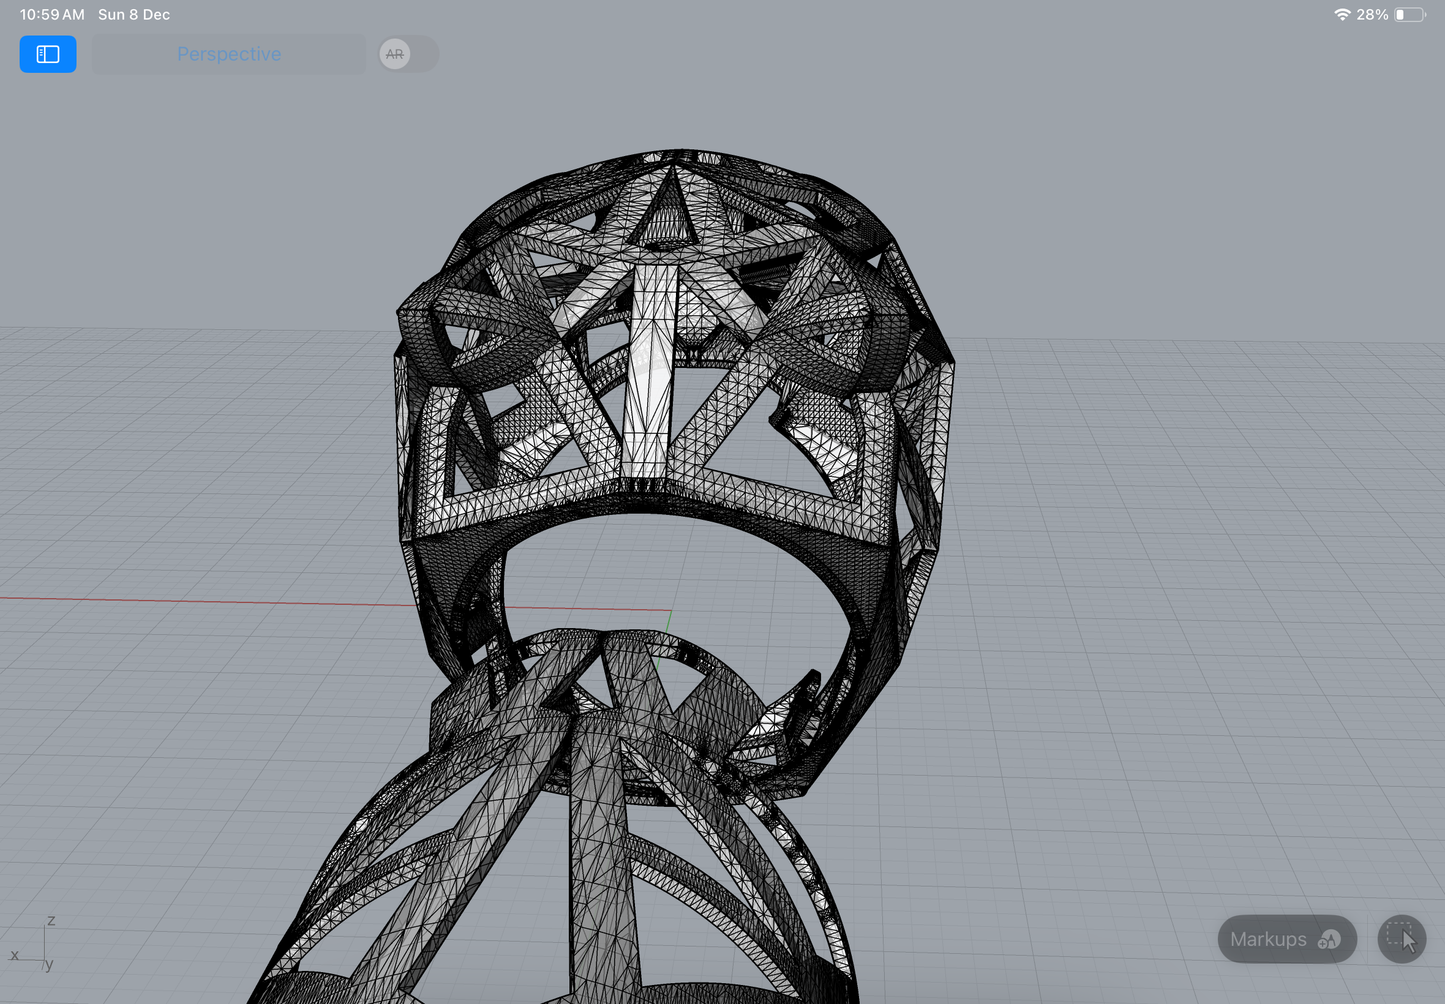Click the y-axis label on axis gizmo
The height and width of the screenshot is (1004, 1445).
[49, 965]
